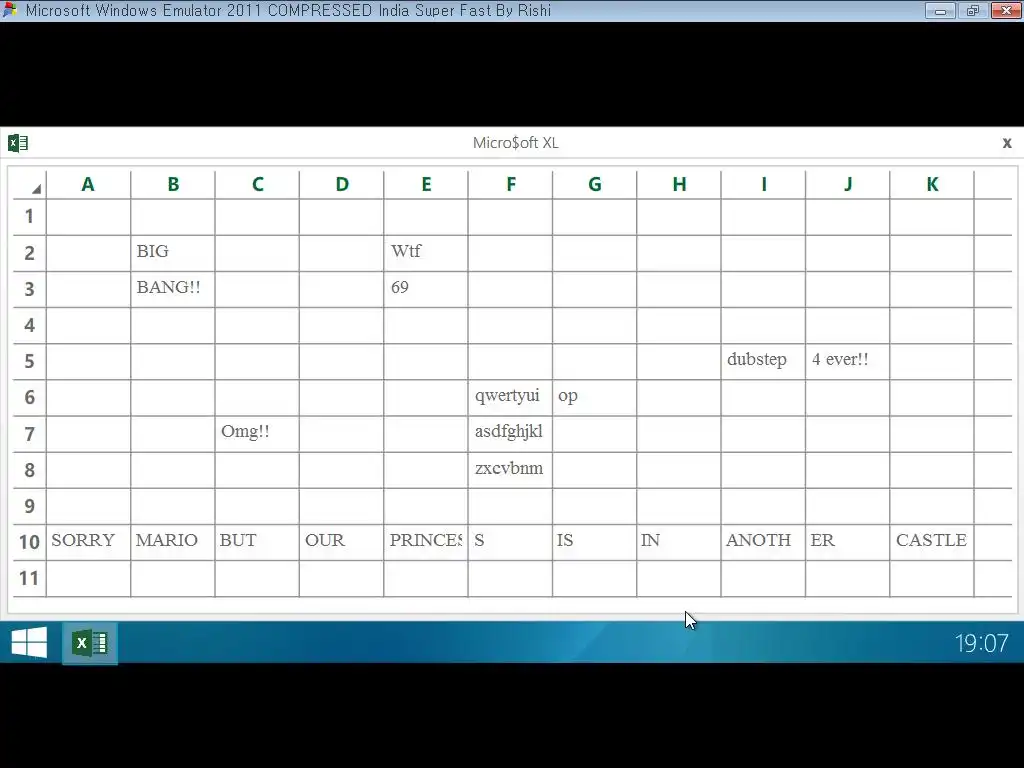The width and height of the screenshot is (1024, 768).
Task: Select row 2 header
Action: (29, 253)
